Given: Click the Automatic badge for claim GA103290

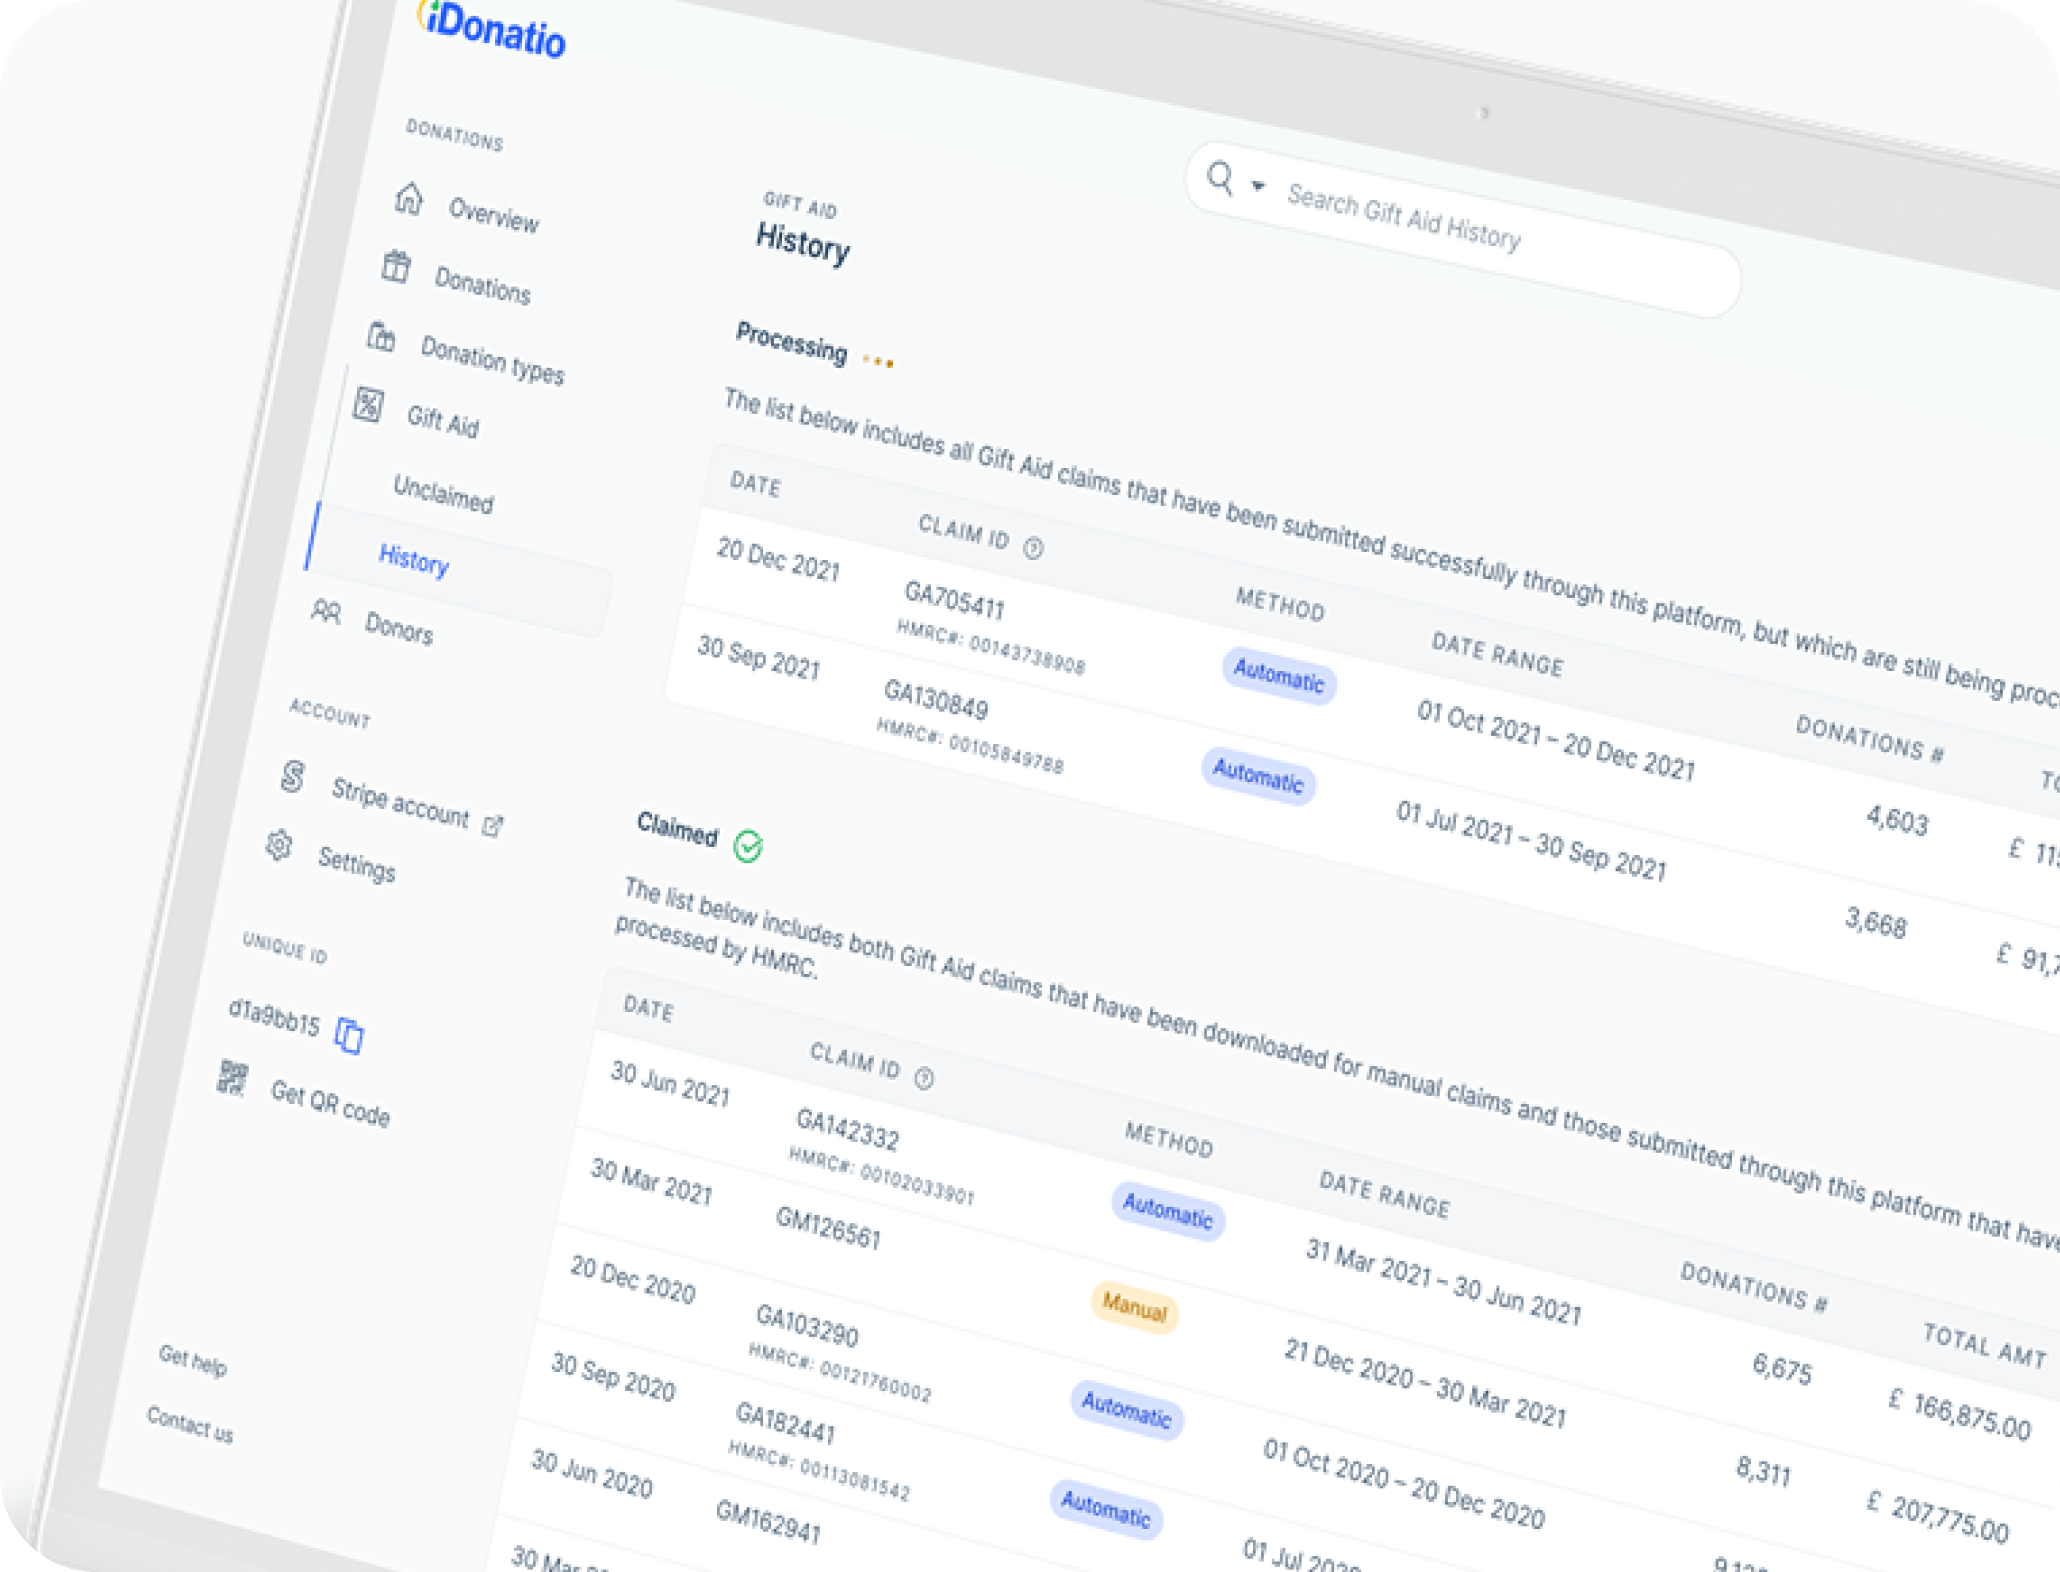Looking at the screenshot, I should tap(1126, 1410).
